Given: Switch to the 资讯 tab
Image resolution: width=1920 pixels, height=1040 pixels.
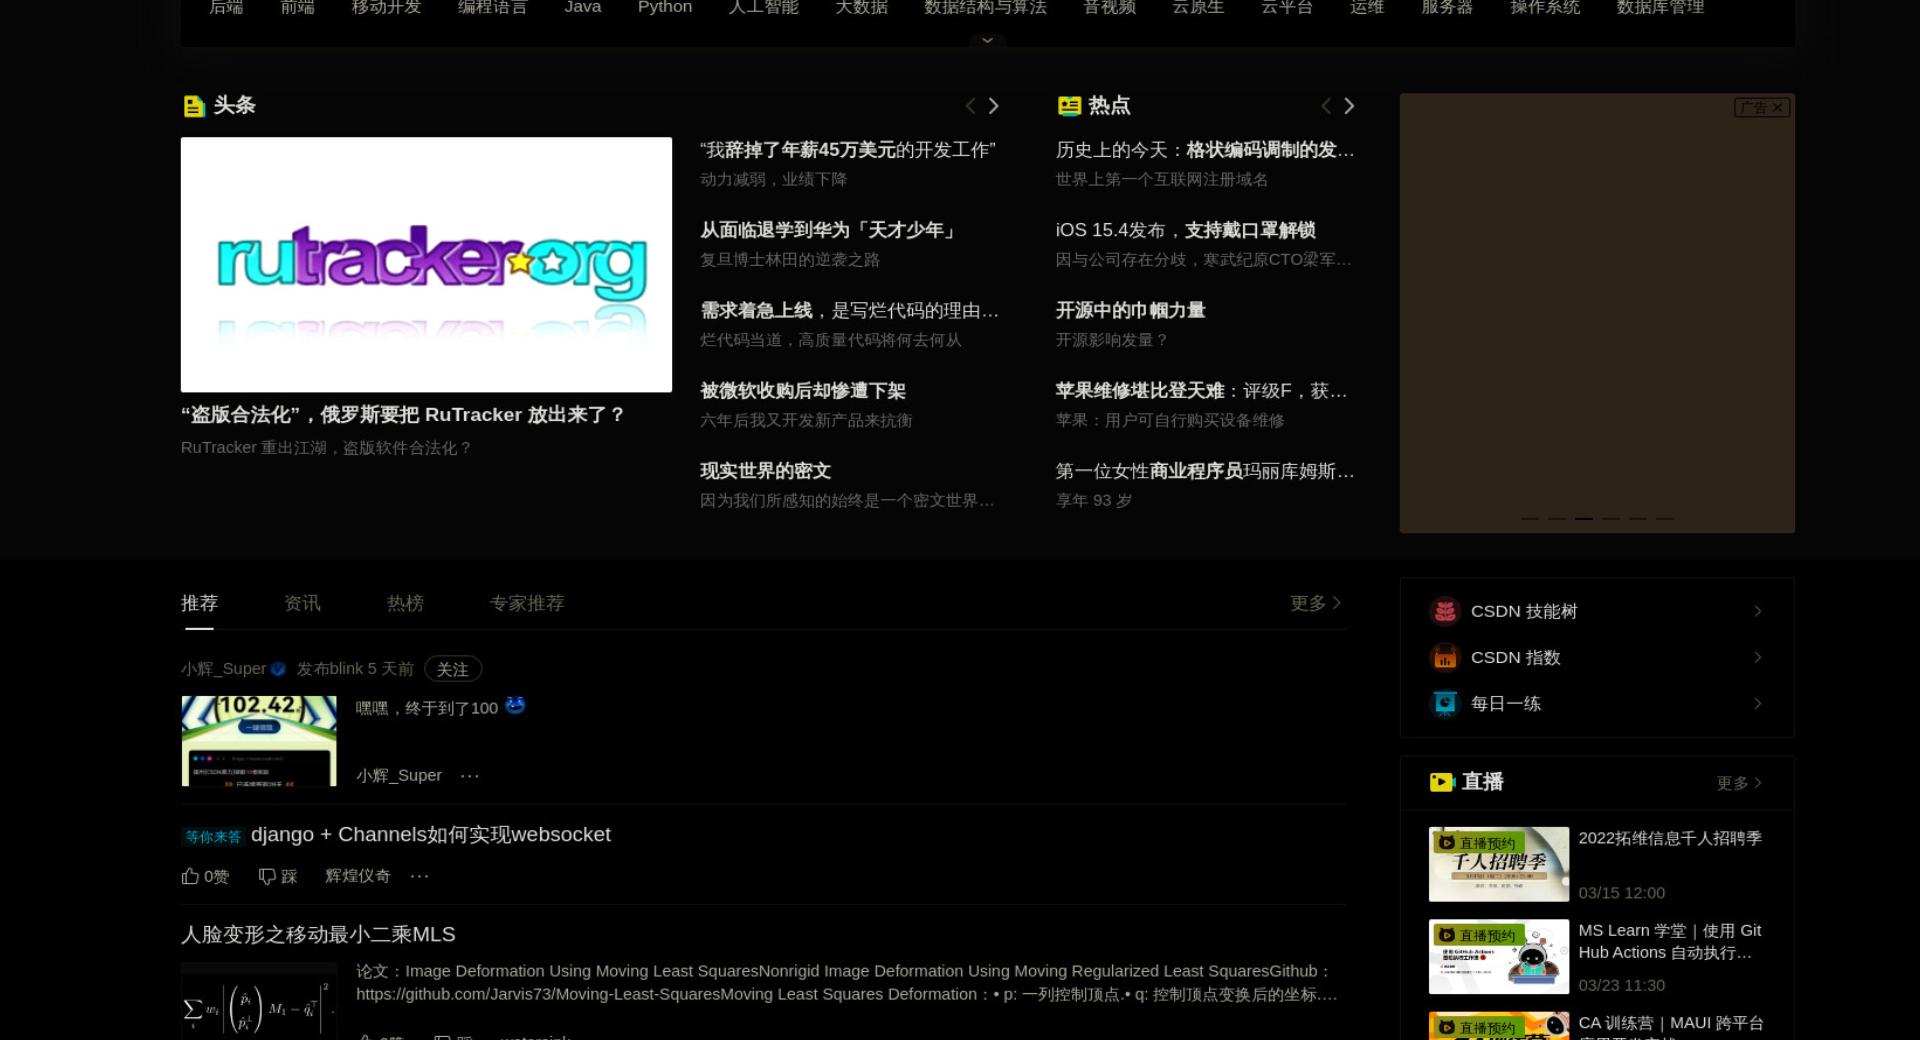Looking at the screenshot, I should point(302,603).
